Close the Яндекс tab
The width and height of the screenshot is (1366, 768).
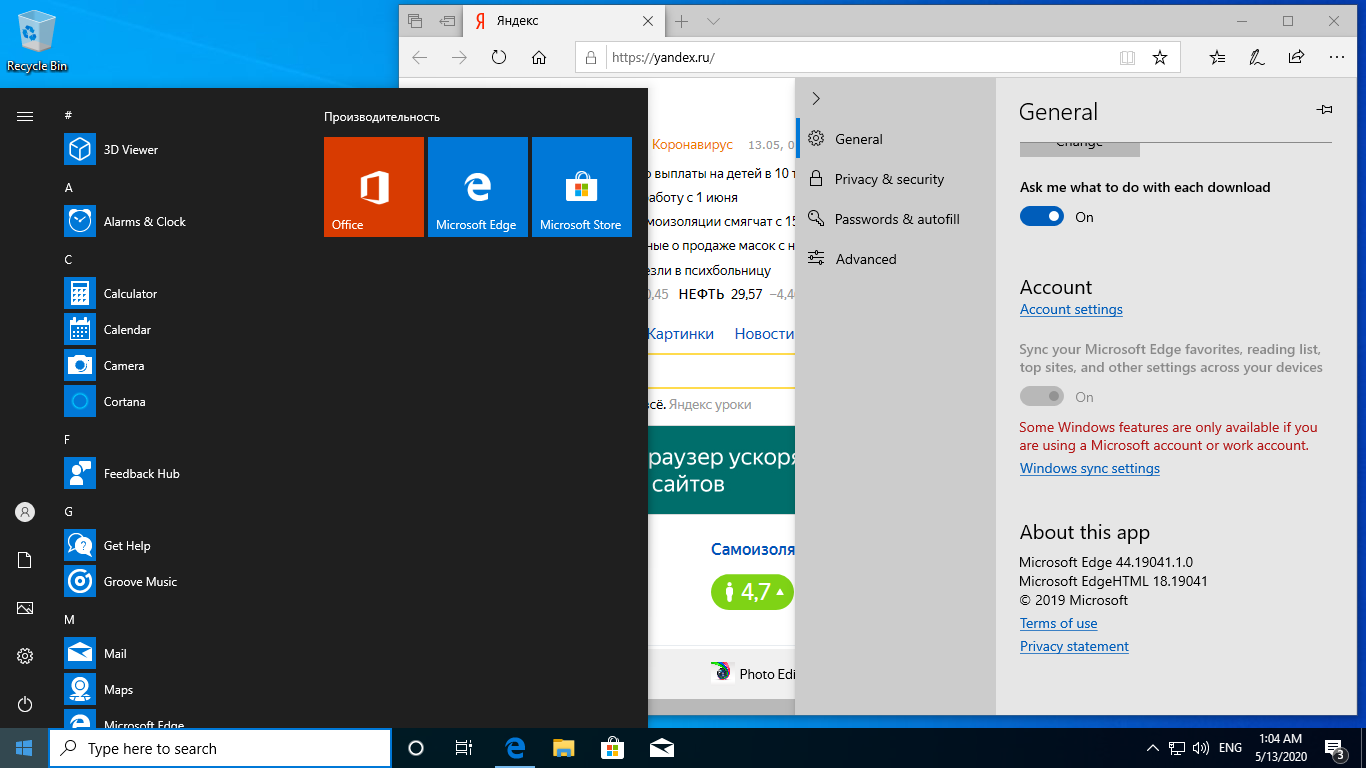pos(648,21)
